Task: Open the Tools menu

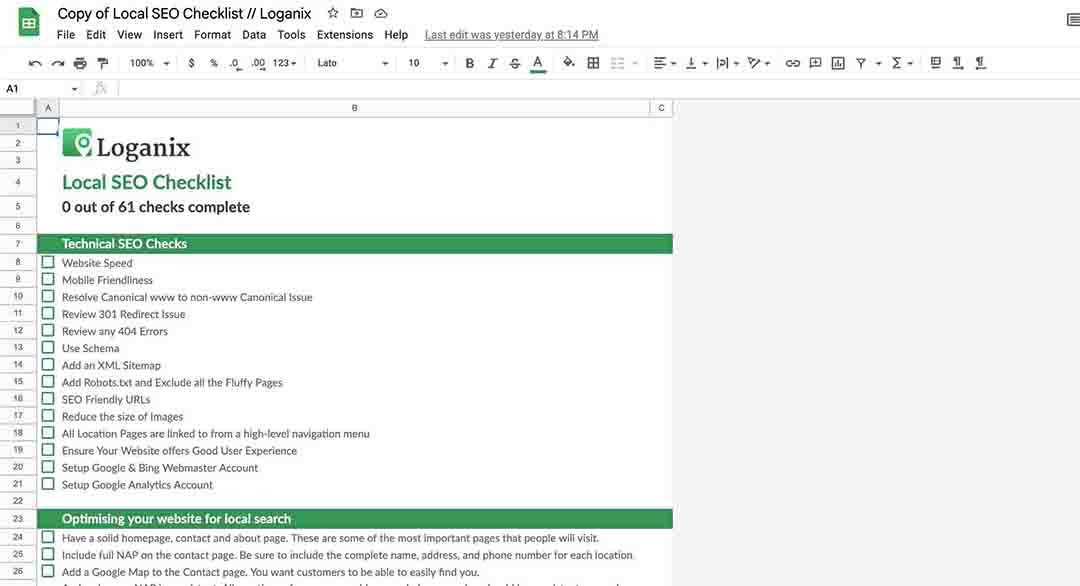Action: click(x=291, y=34)
